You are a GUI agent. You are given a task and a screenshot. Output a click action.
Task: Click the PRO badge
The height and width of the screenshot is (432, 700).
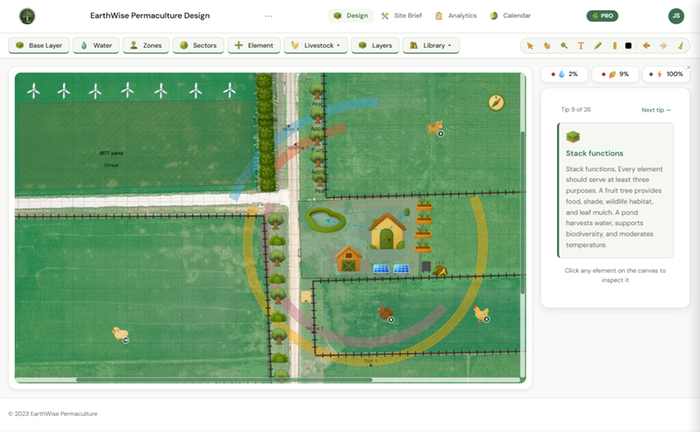click(x=602, y=16)
